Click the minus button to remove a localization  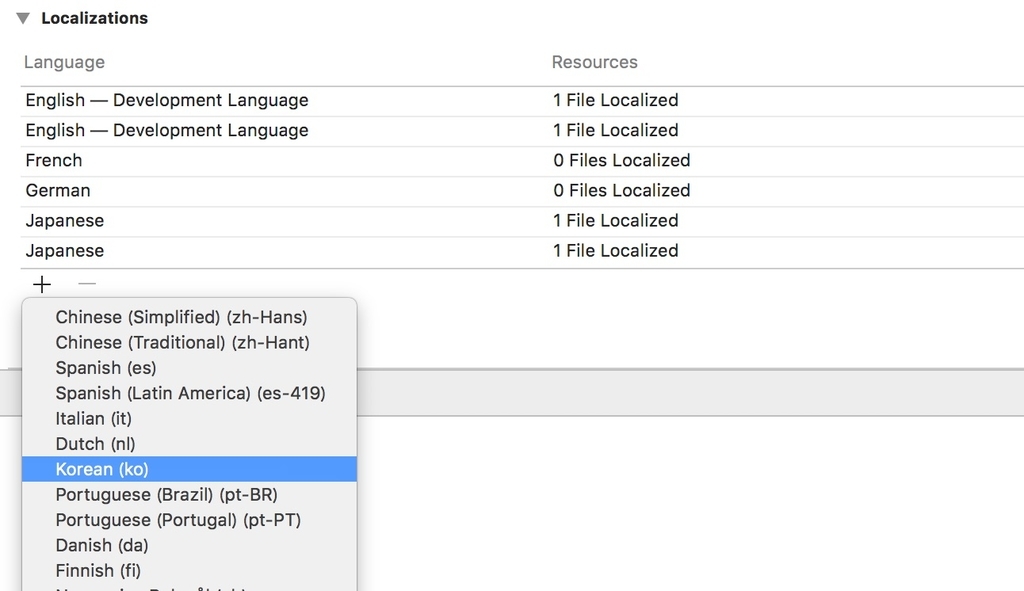coord(87,284)
